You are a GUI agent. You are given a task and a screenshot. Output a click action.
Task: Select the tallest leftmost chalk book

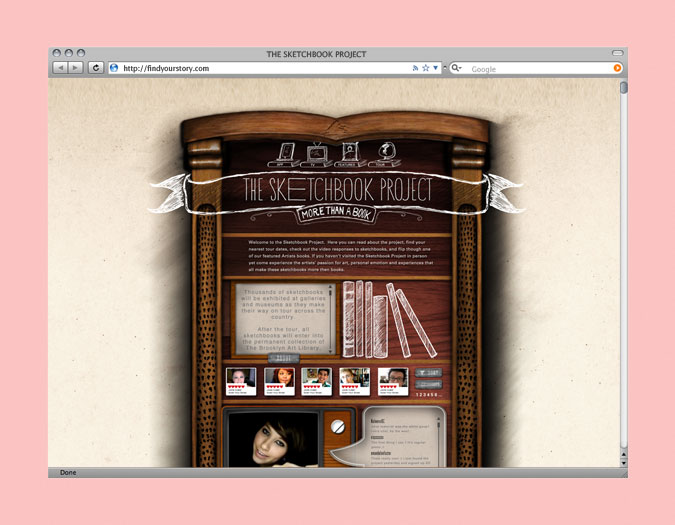349,319
